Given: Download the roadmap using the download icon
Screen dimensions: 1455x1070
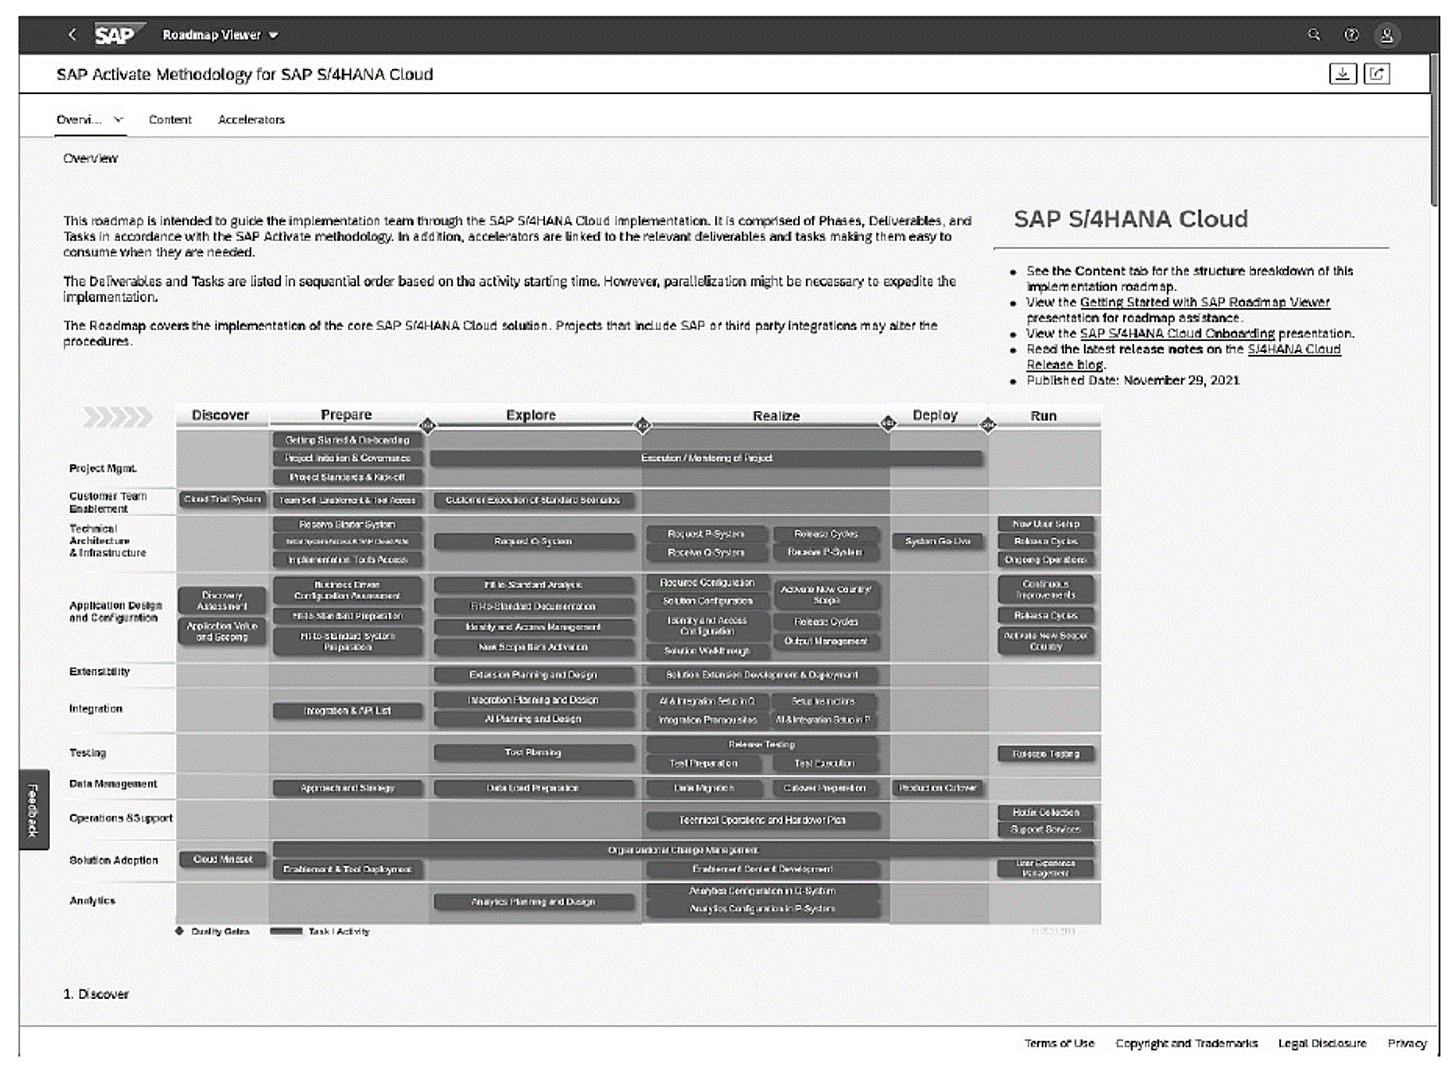Looking at the screenshot, I should tap(1343, 73).
